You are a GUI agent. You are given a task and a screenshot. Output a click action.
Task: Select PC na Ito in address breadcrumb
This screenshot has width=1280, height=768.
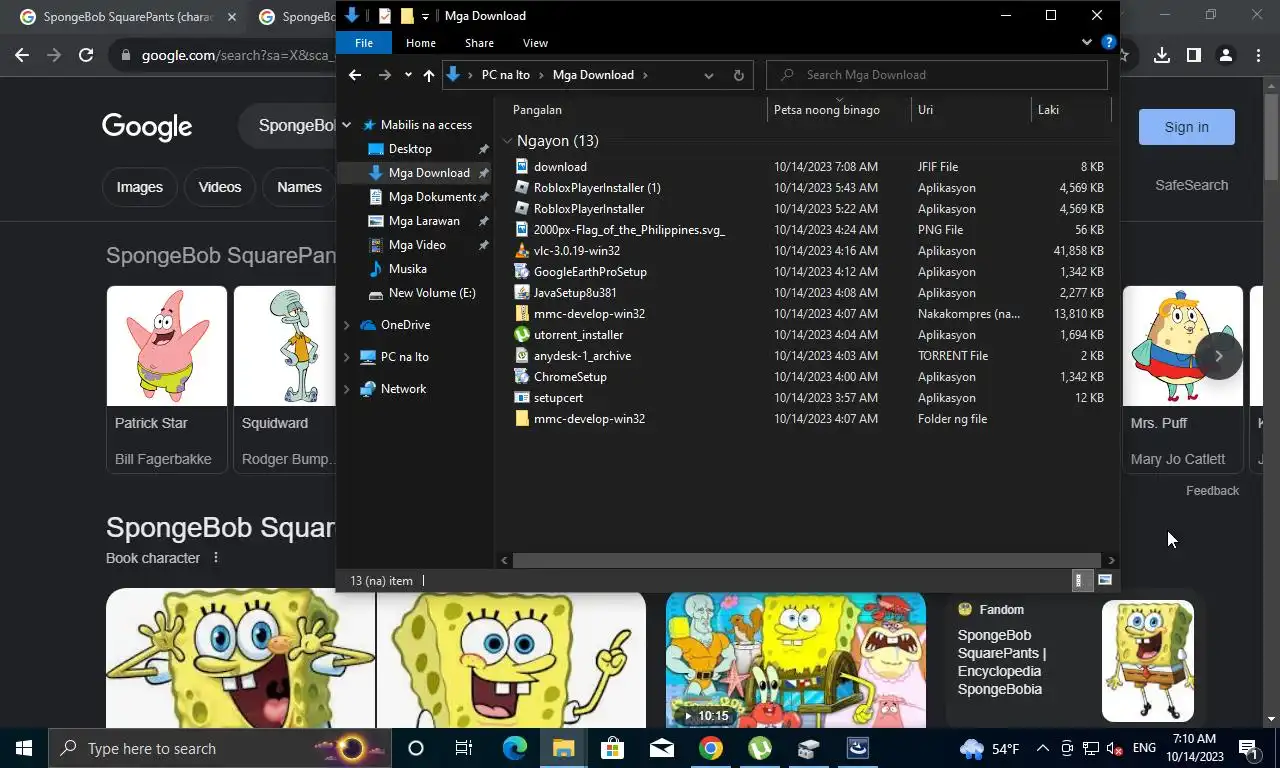(x=506, y=75)
